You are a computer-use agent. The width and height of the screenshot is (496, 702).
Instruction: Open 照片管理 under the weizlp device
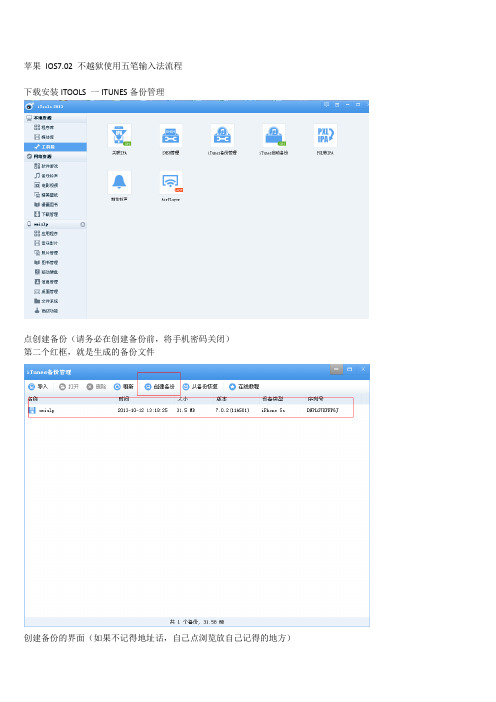click(x=46, y=253)
